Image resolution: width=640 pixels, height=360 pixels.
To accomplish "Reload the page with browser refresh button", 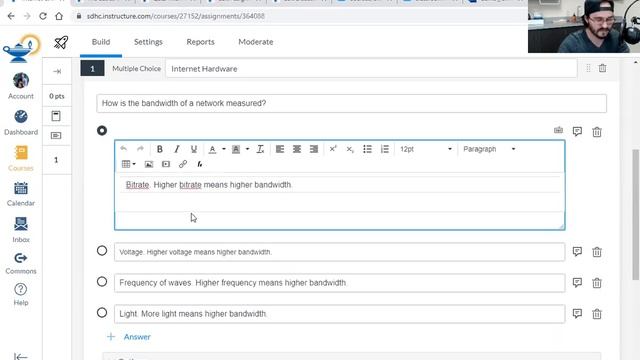I will [43, 16].
